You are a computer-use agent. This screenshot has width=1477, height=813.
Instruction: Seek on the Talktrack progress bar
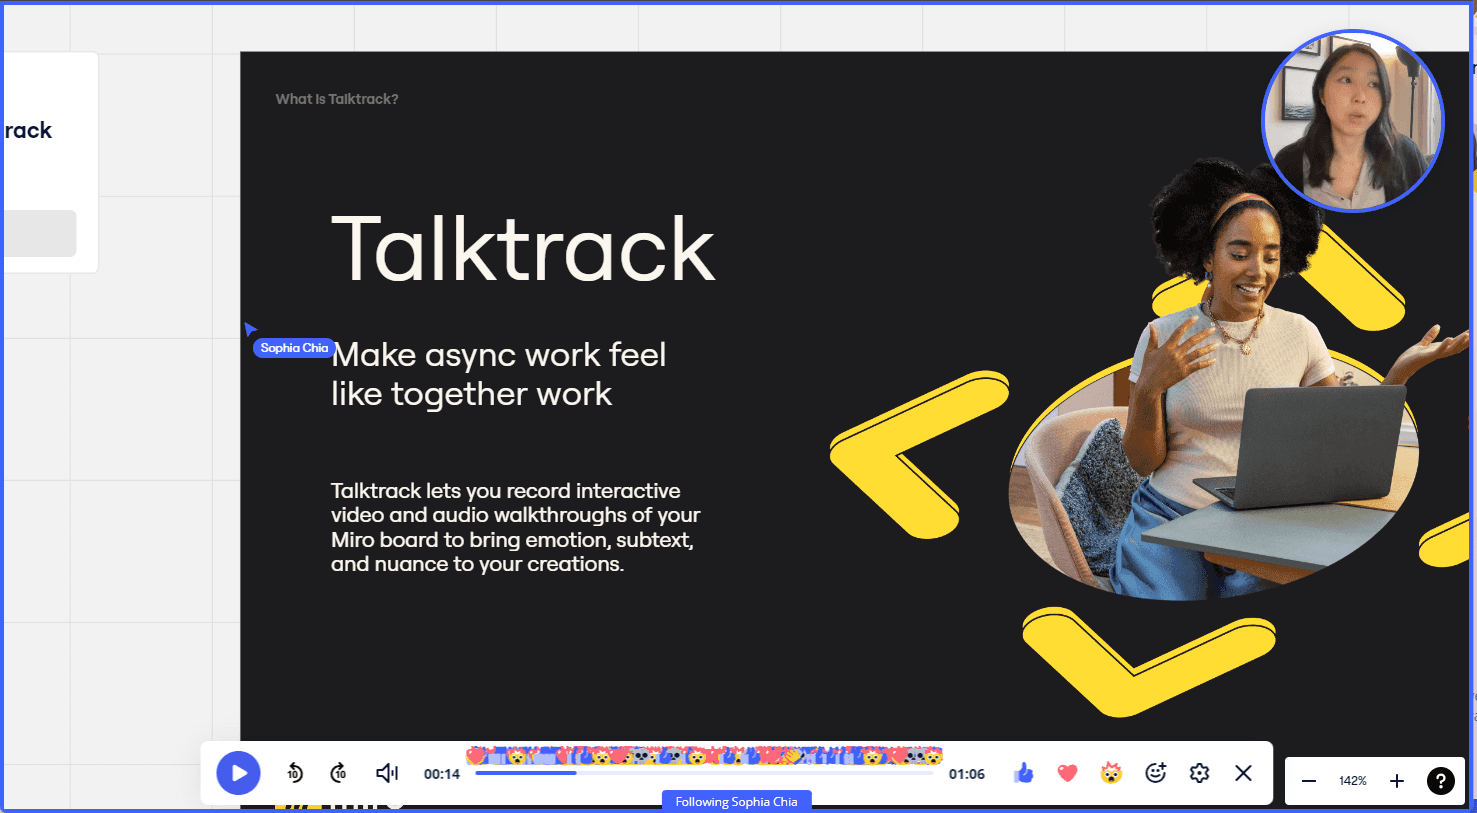[704, 773]
